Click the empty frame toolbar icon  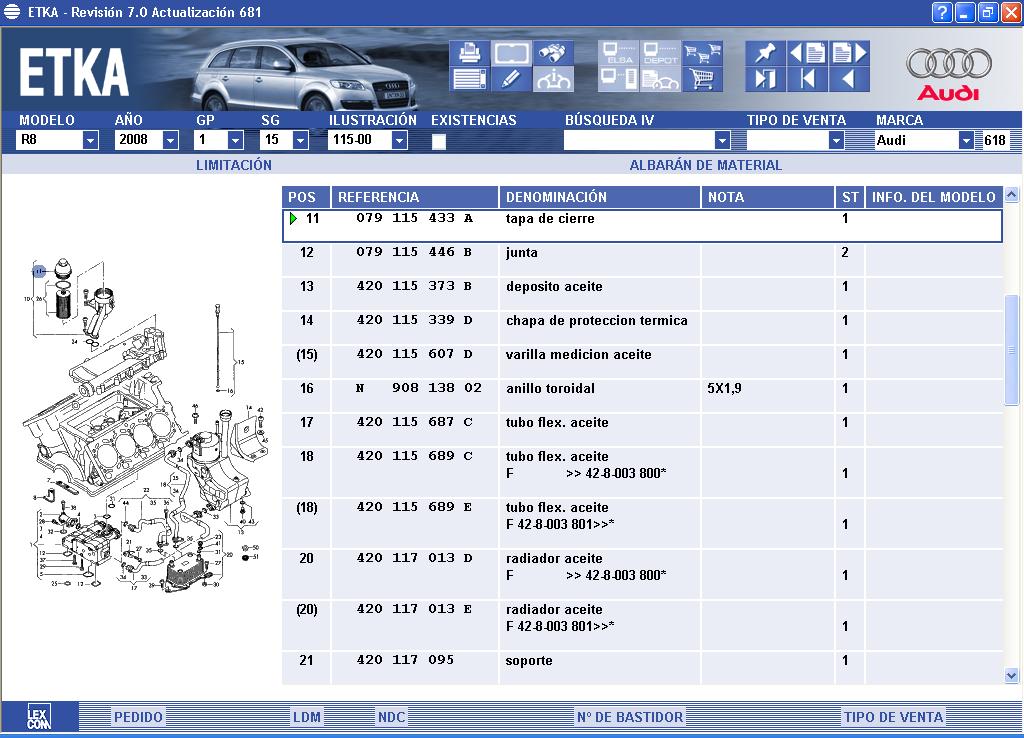click(511, 52)
